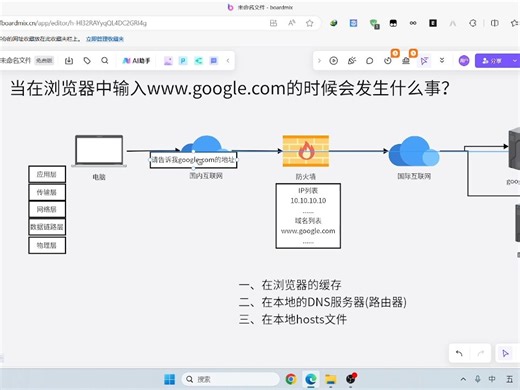Select the 物理层 box
This screenshot has width=520, height=390.
tap(47, 245)
